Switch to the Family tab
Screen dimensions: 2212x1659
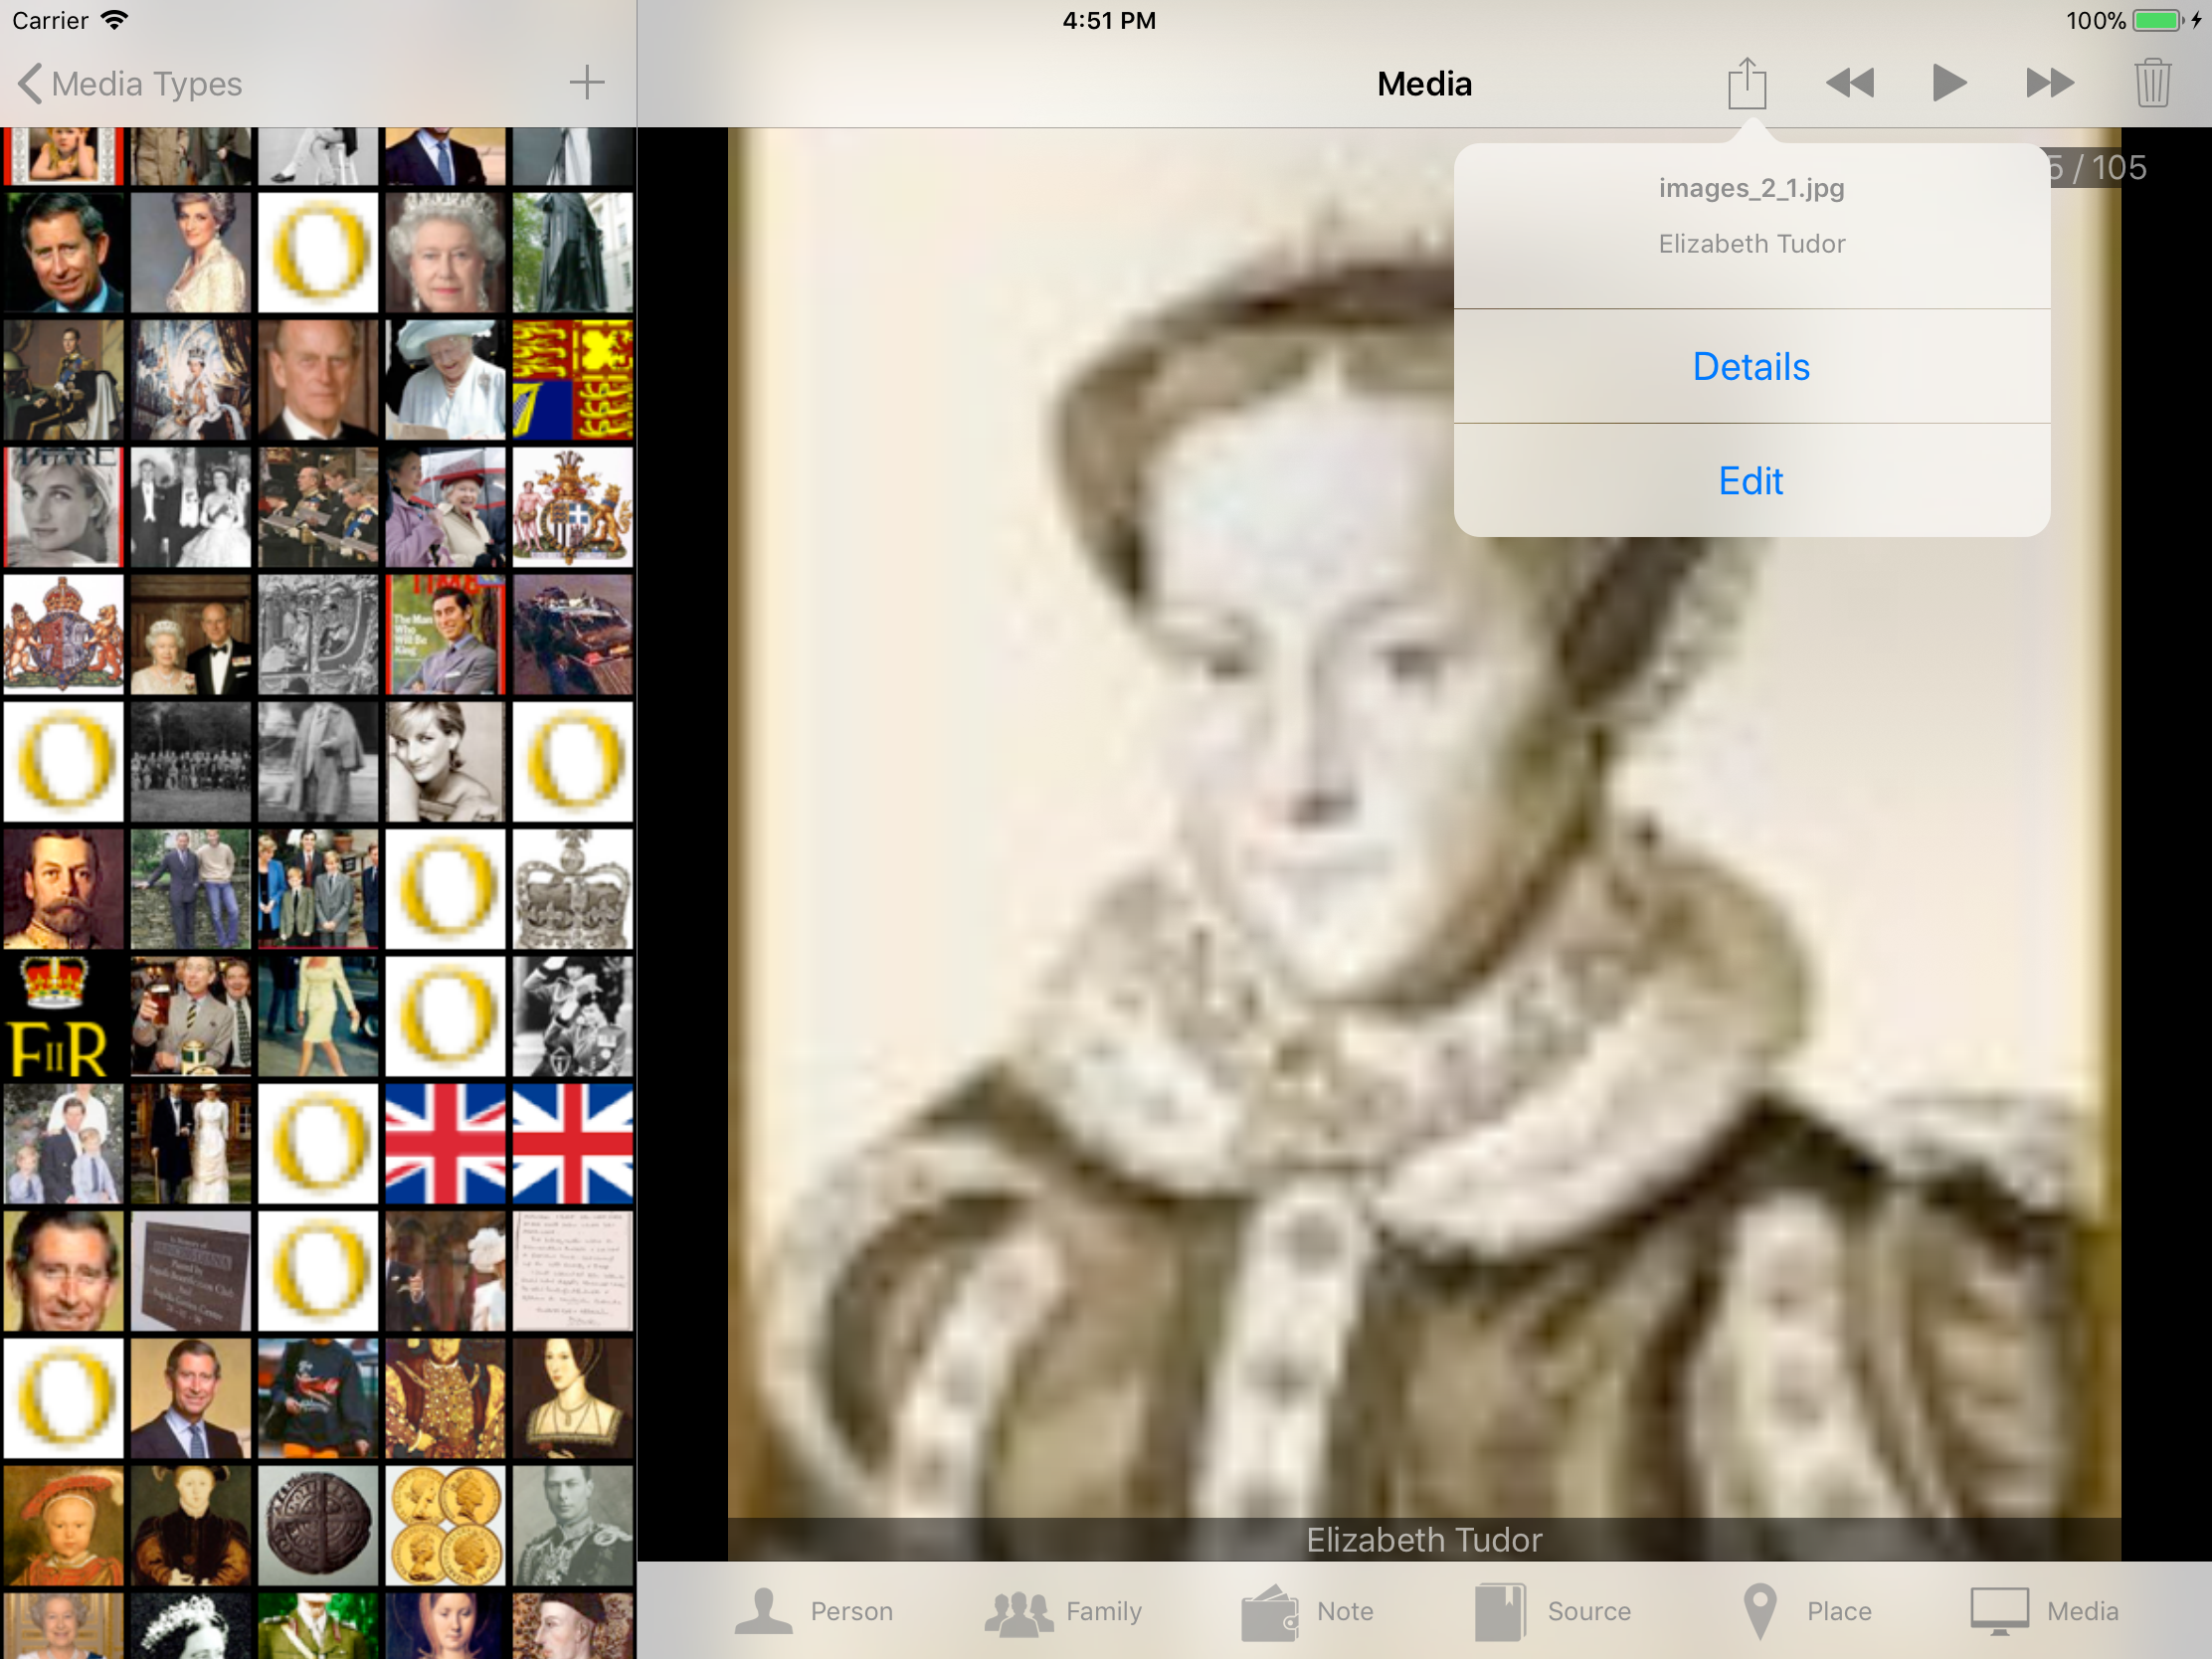(x=1064, y=1611)
